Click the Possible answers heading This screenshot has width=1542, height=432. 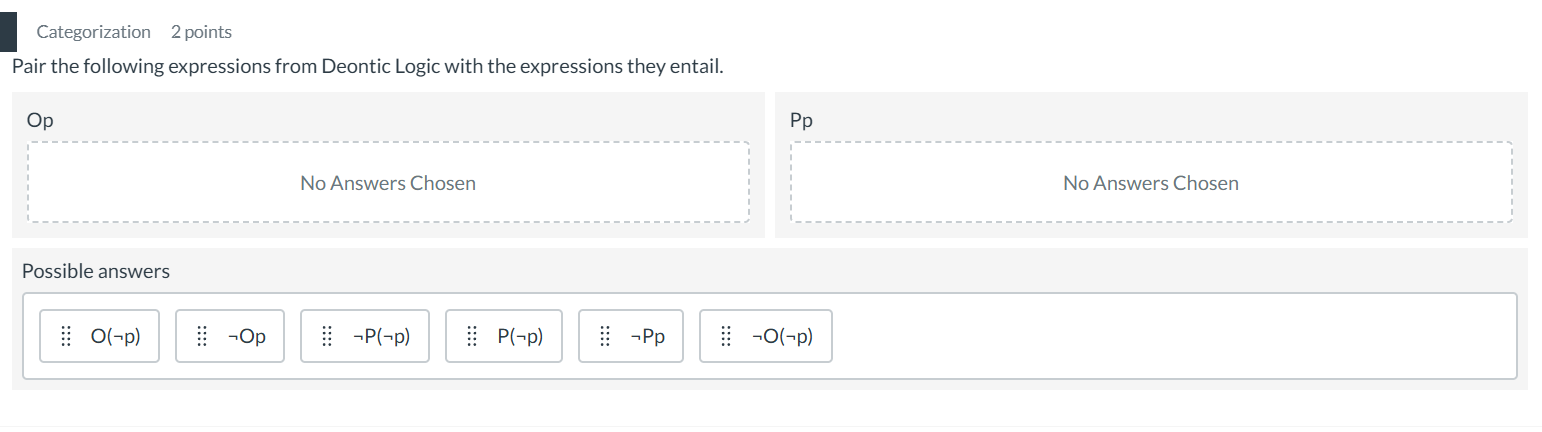click(x=96, y=271)
